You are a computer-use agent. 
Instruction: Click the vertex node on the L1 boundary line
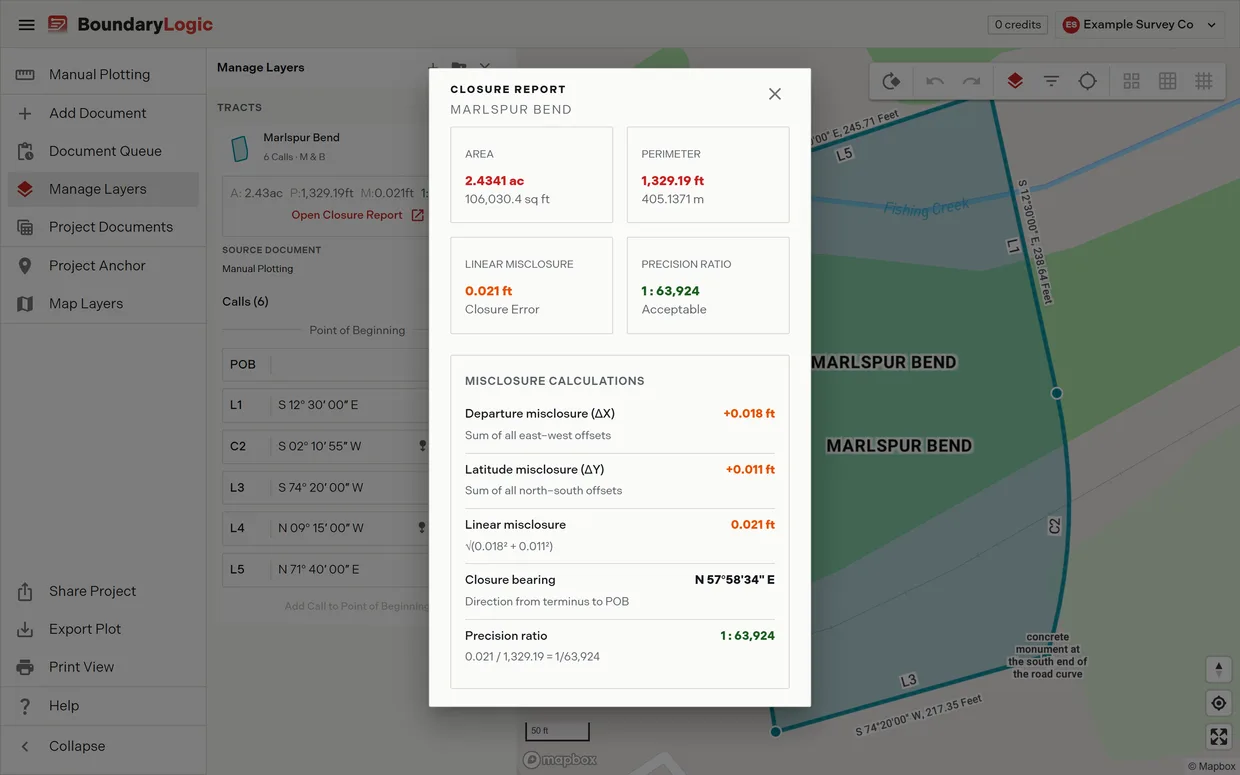pyautogui.click(x=1056, y=393)
